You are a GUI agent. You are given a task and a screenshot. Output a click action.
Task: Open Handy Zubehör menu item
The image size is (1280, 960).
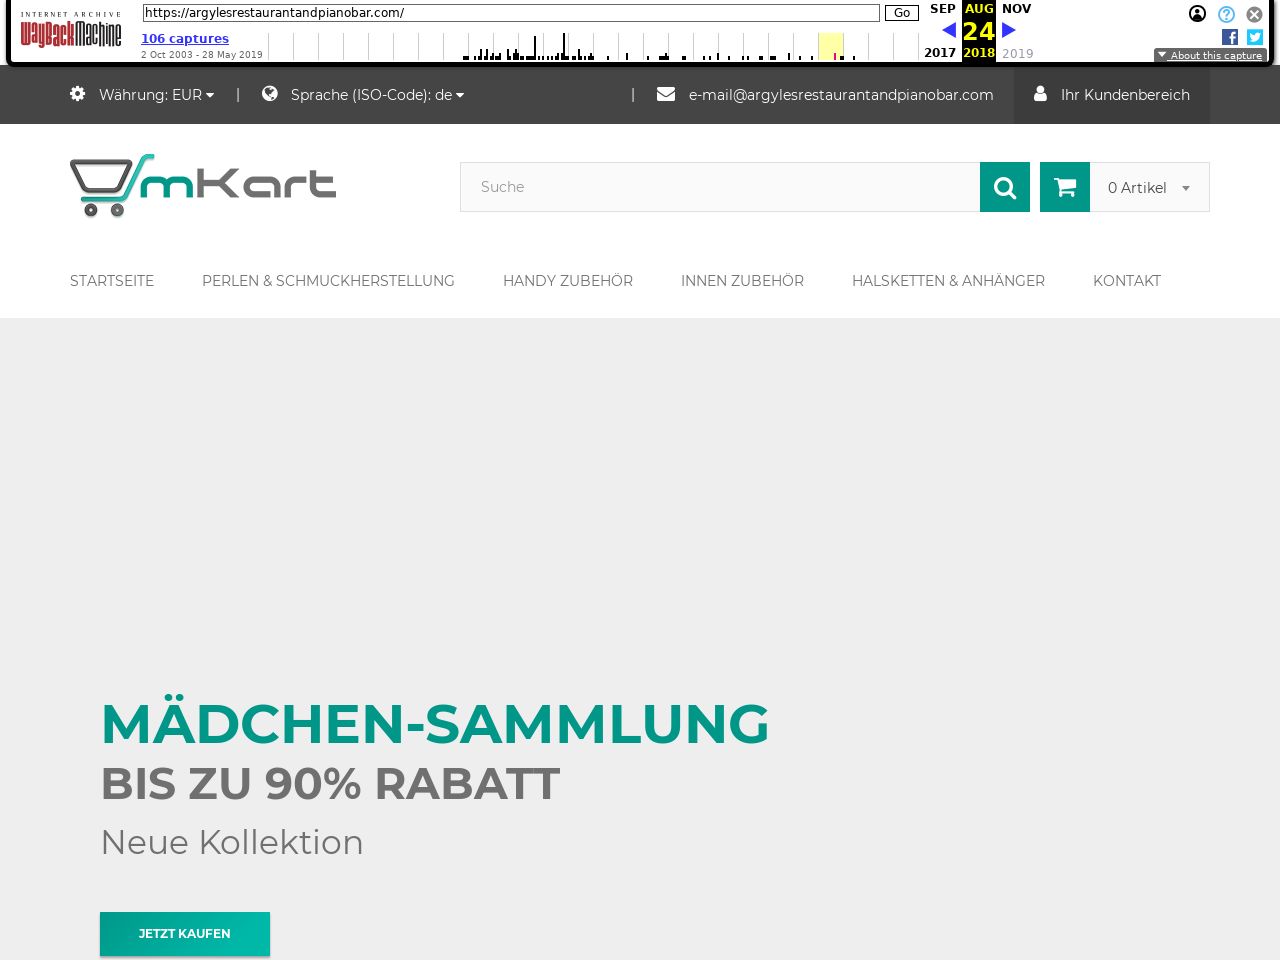[x=567, y=281]
